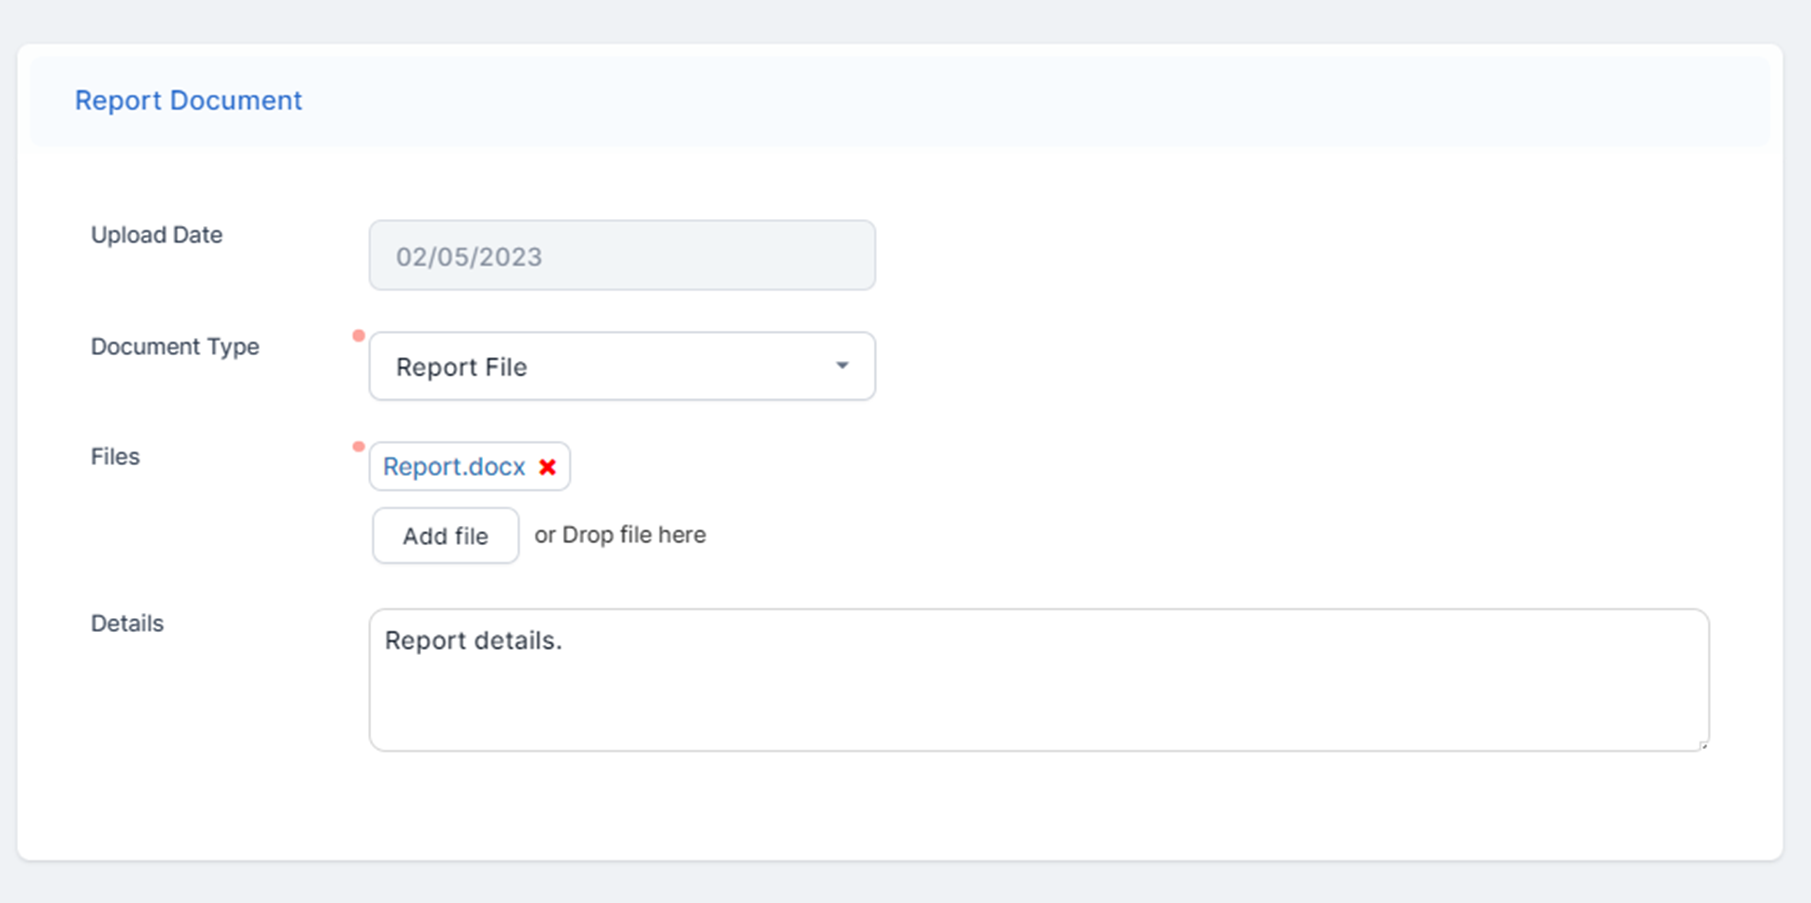Click the Report Document header bar area
This screenshot has height=903, width=1811.
pos(1000,101)
